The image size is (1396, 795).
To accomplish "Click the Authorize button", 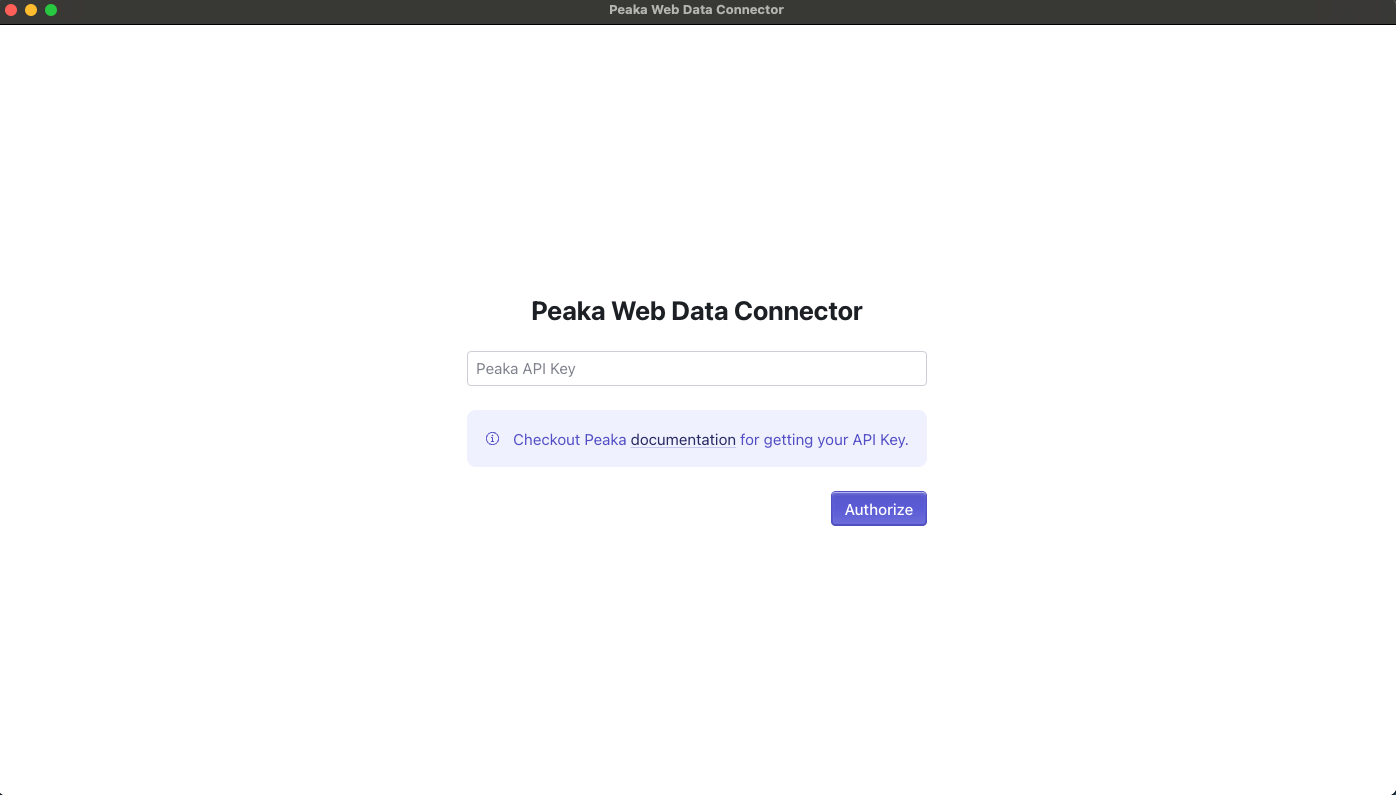I will (879, 509).
